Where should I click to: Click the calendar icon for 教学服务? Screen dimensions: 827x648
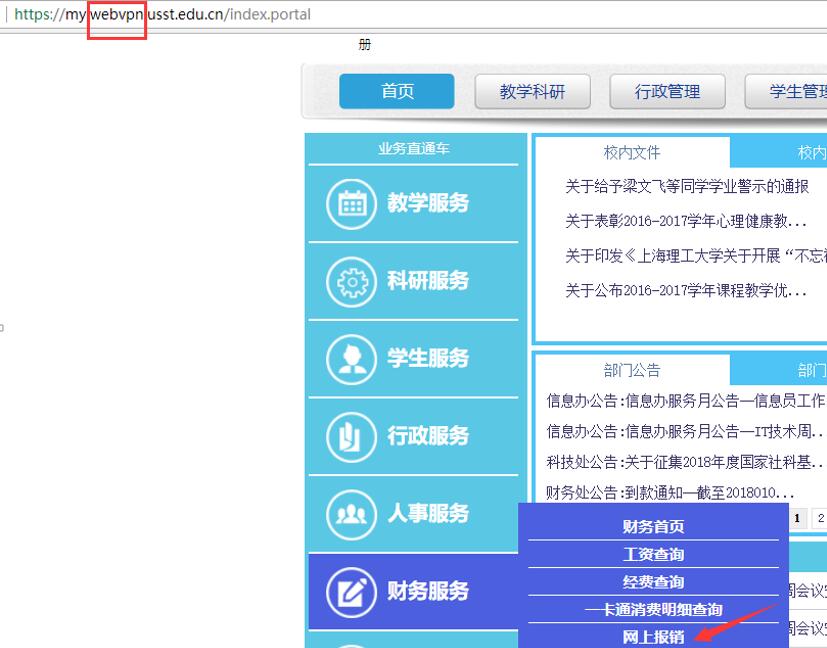[x=351, y=203]
